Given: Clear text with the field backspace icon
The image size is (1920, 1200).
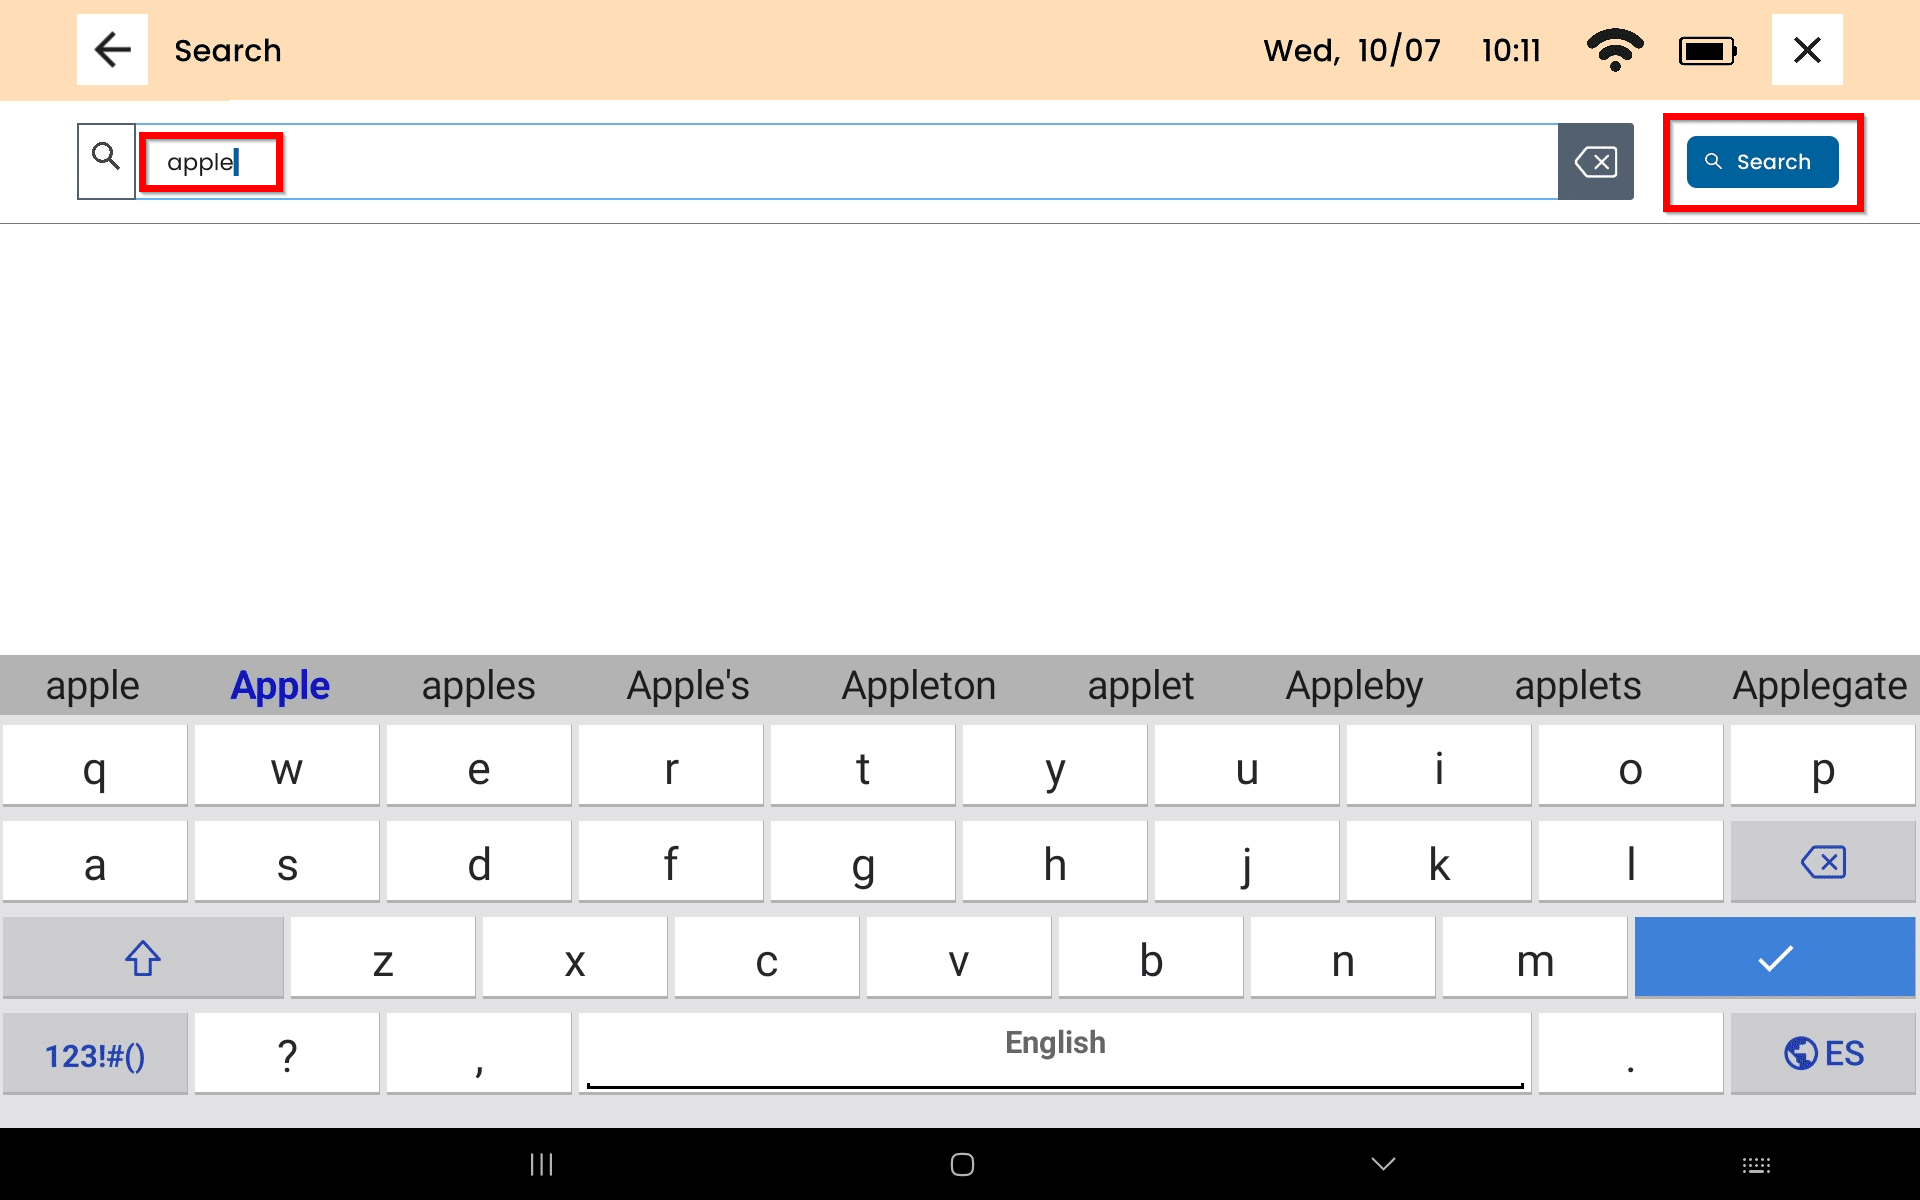Looking at the screenshot, I should [1595, 162].
